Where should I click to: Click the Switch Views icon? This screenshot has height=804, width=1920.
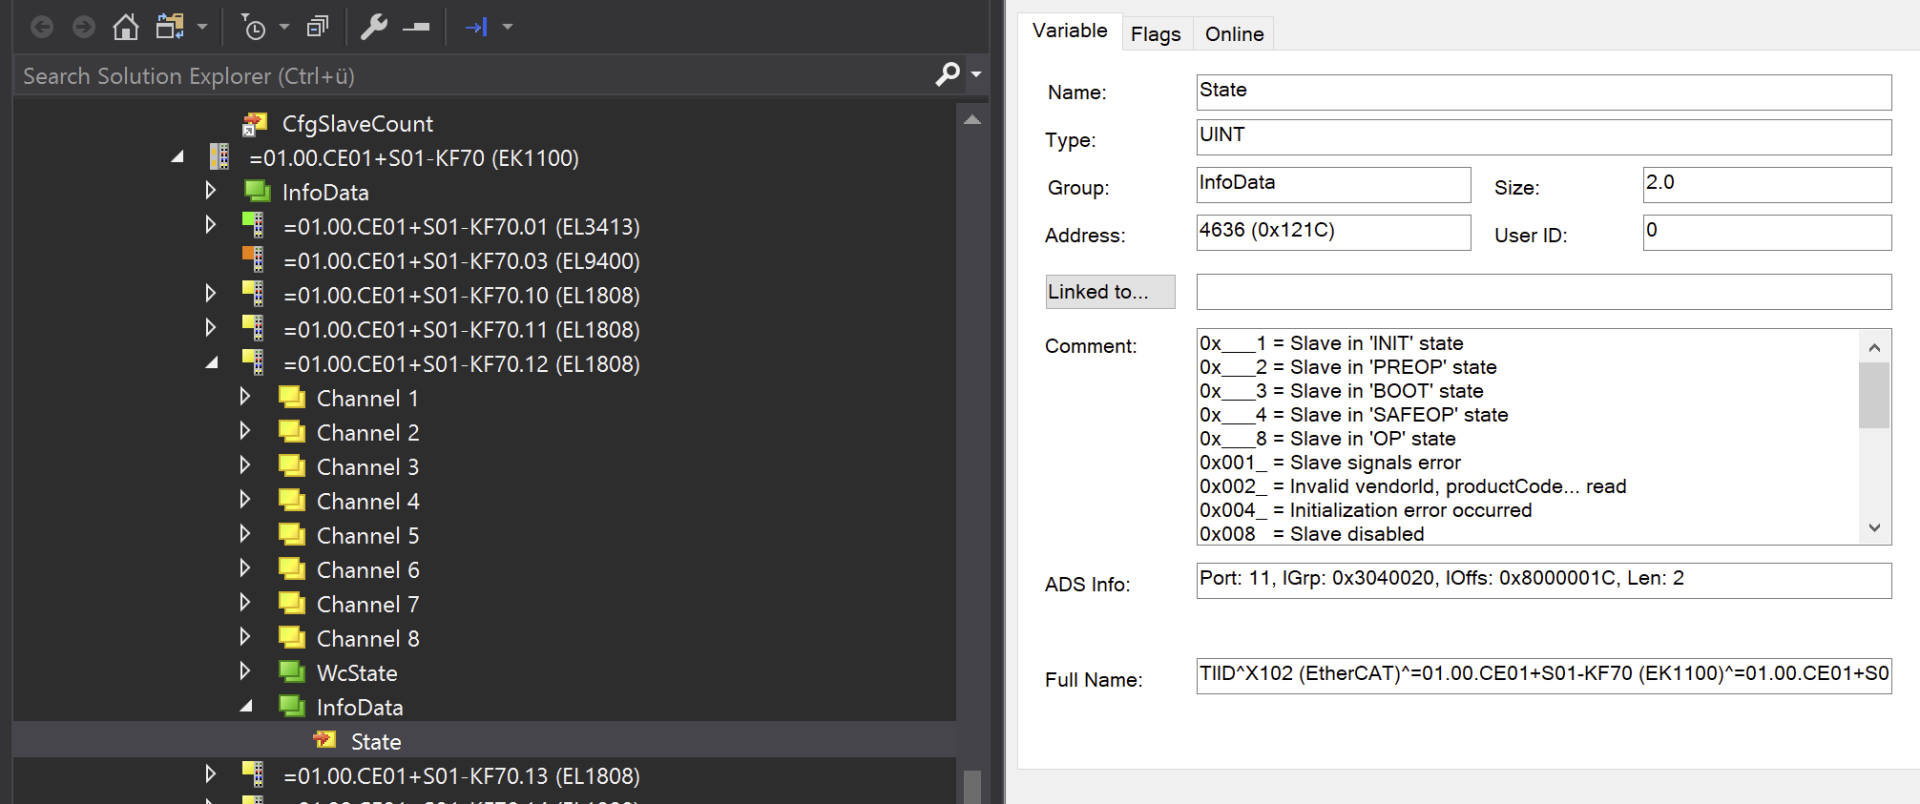point(170,27)
